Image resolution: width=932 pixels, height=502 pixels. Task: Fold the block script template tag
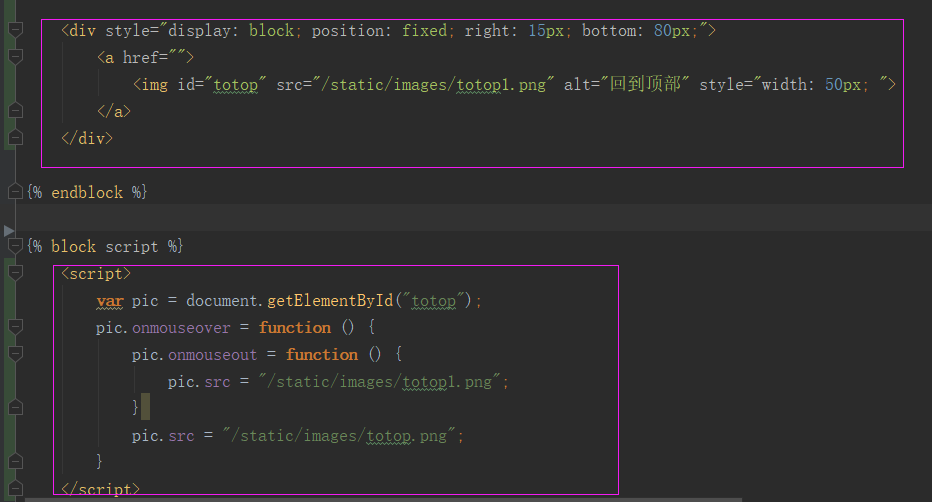tap(14, 246)
